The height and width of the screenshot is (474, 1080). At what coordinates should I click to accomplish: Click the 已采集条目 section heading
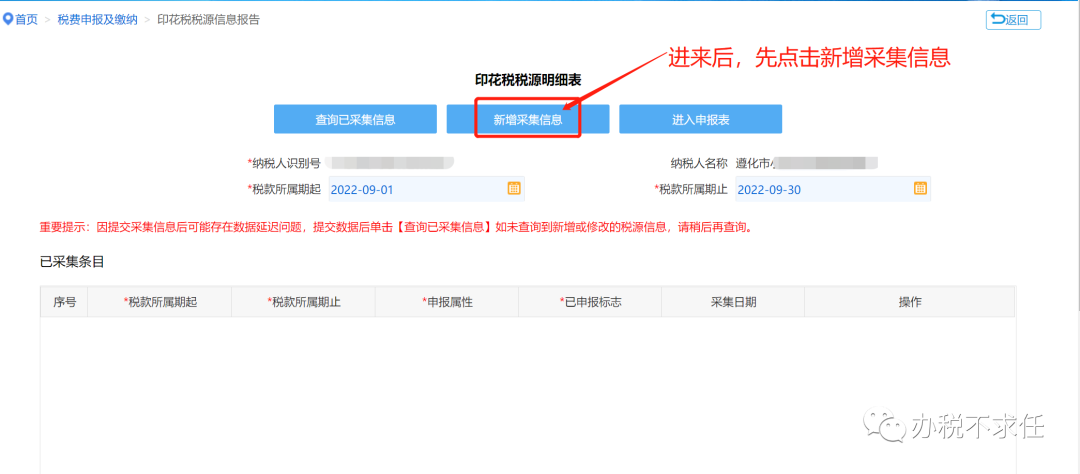click(x=72, y=262)
